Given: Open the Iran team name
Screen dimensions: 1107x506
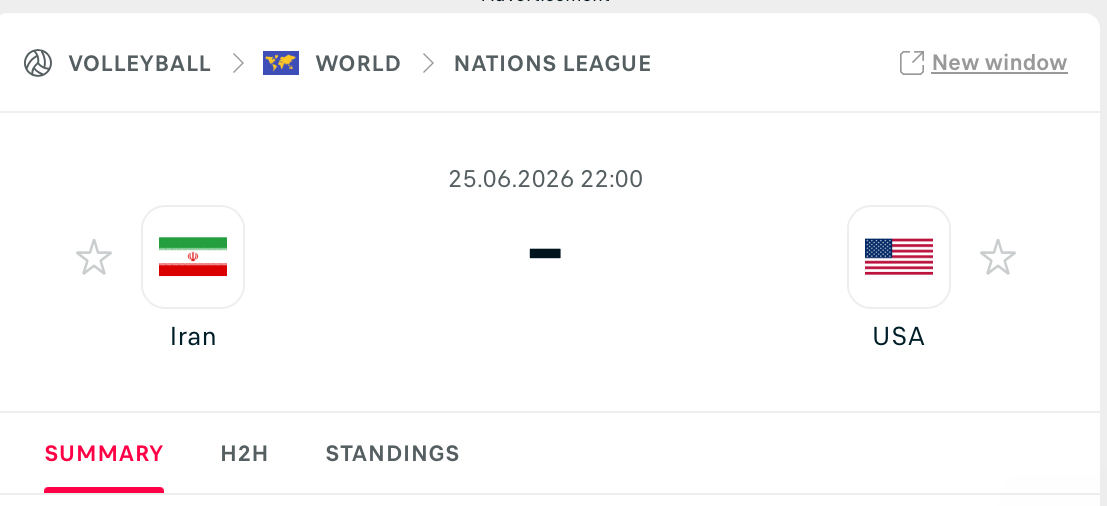Looking at the screenshot, I should point(193,337).
